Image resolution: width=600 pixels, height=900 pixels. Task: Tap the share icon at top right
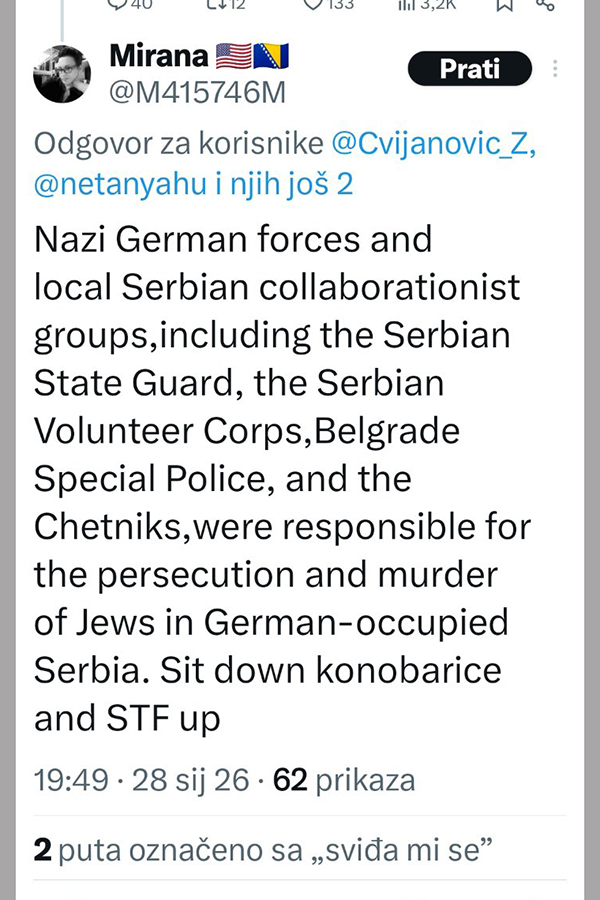[x=545, y=4]
